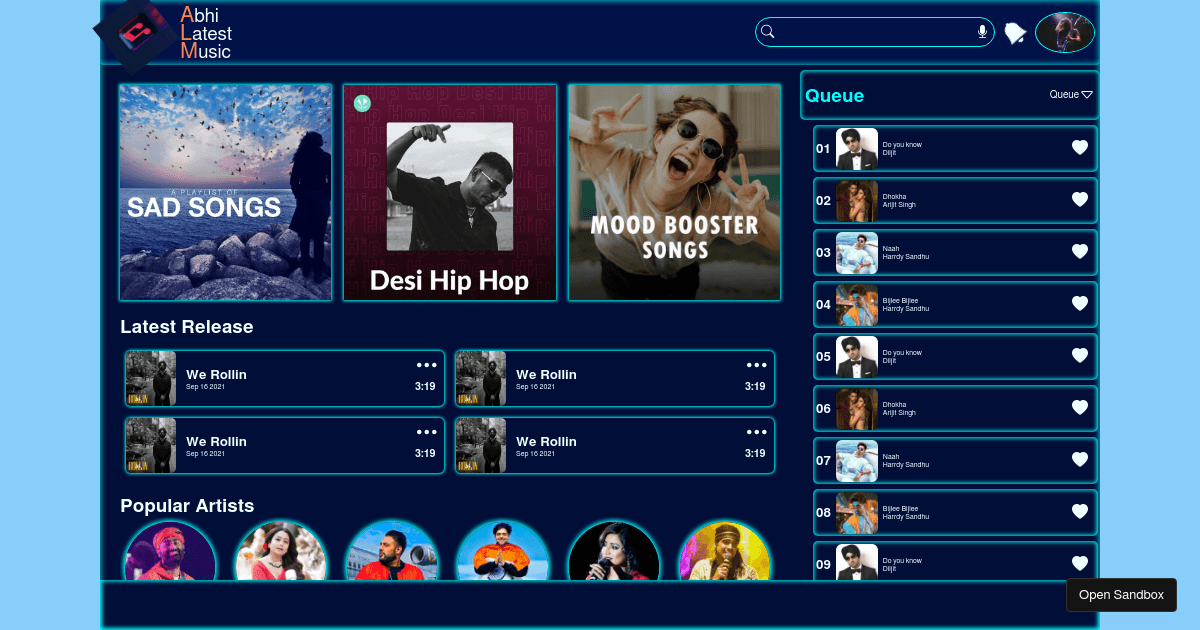Like queue track 04 Bijlee Bijlee
This screenshot has width=1200, height=630.
pyautogui.click(x=1080, y=304)
